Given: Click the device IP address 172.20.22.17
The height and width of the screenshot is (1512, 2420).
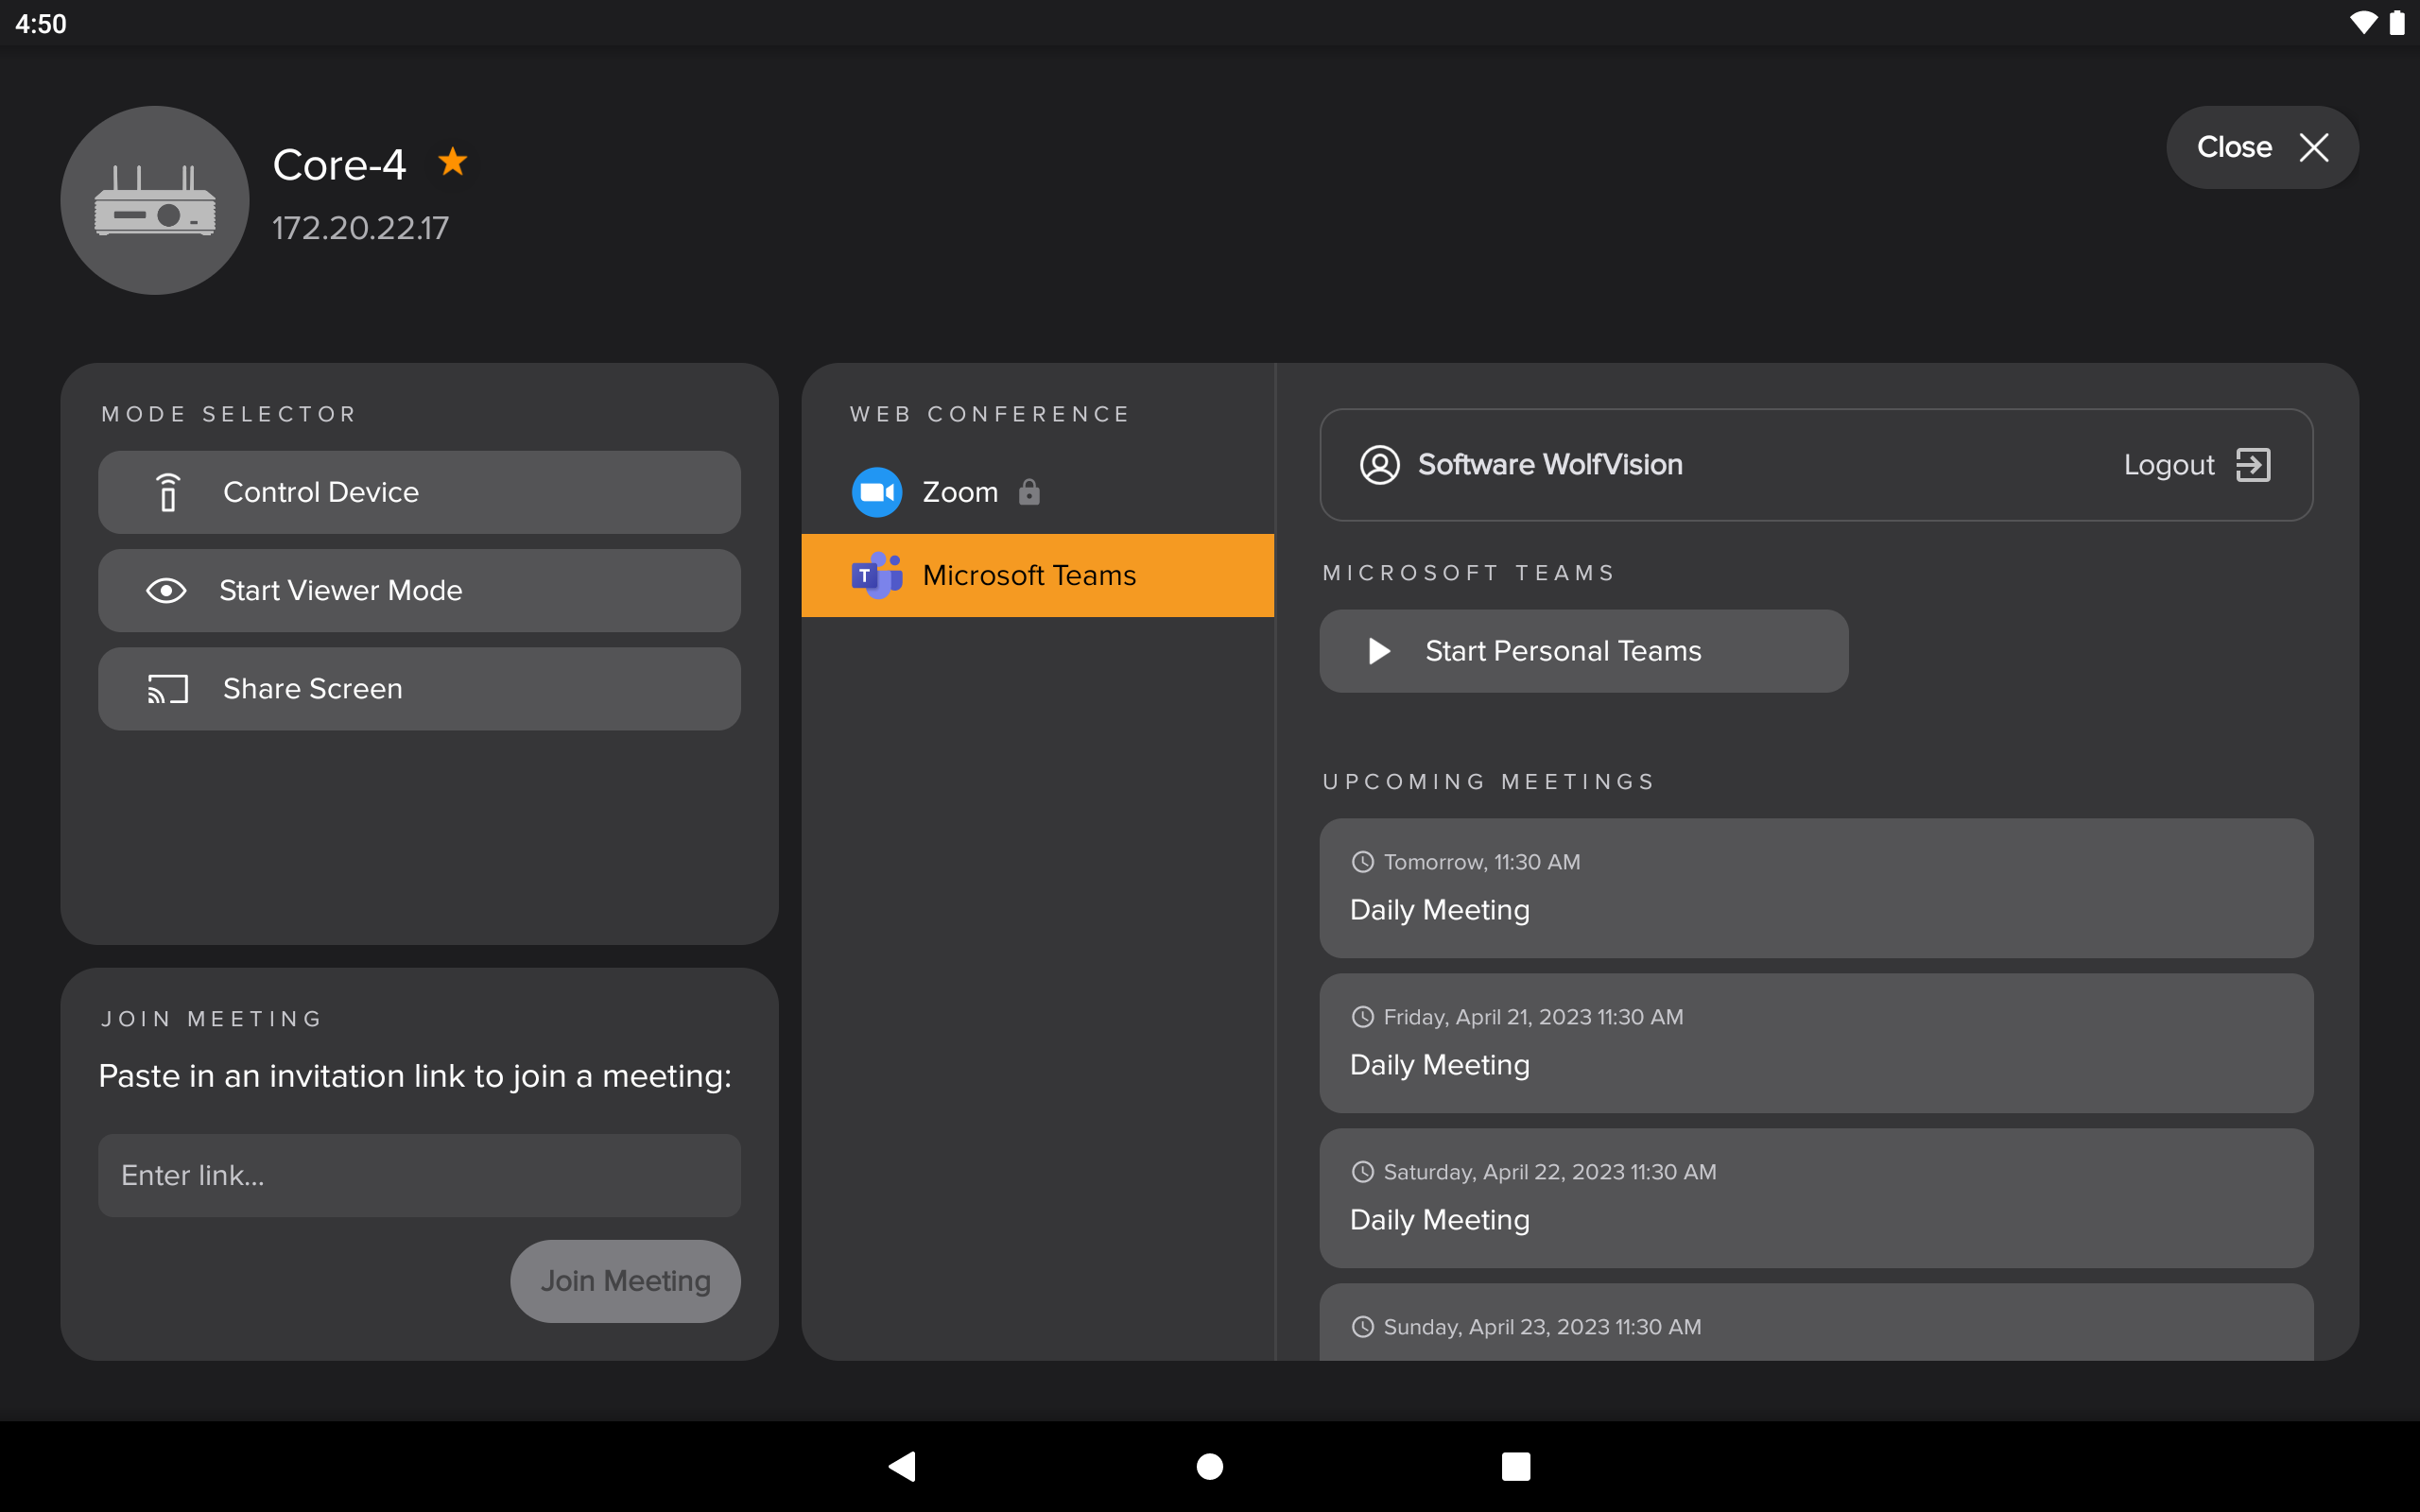Looking at the screenshot, I should pos(360,228).
